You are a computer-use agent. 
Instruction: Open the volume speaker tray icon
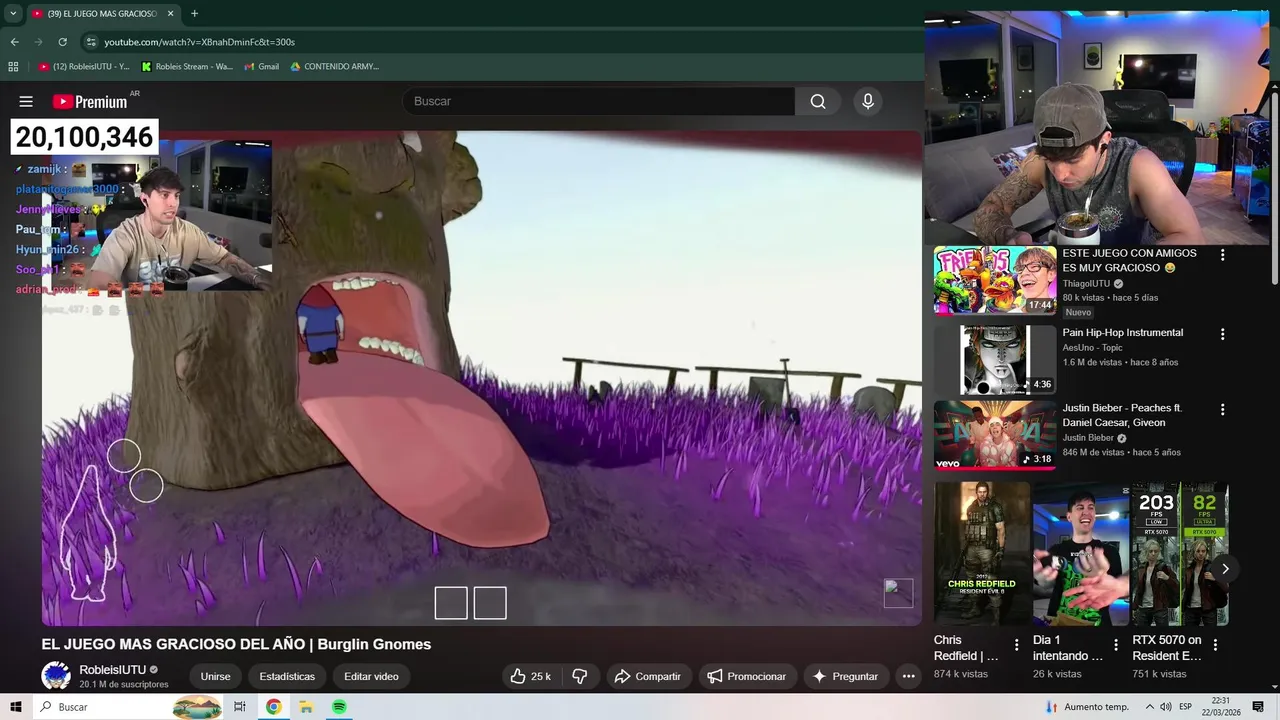pos(1165,707)
